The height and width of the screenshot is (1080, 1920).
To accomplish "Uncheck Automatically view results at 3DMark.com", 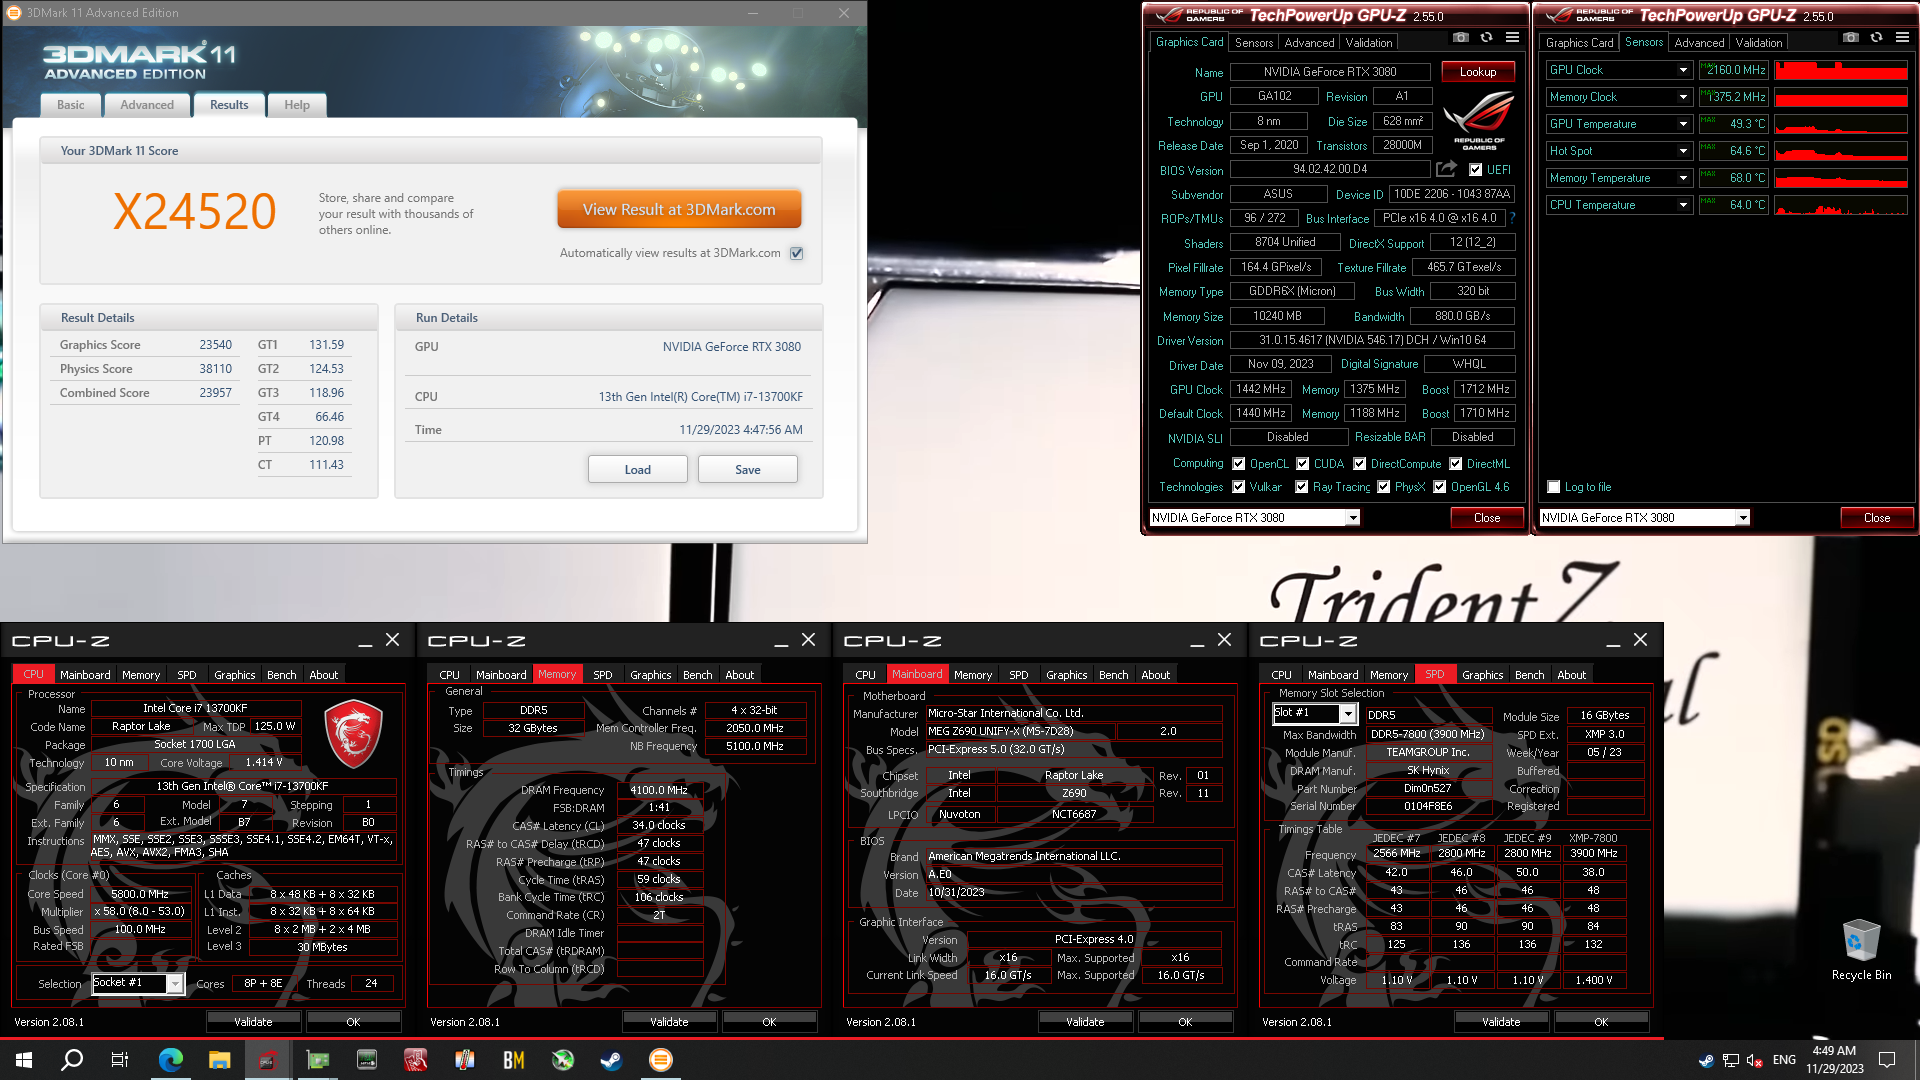I will [796, 253].
